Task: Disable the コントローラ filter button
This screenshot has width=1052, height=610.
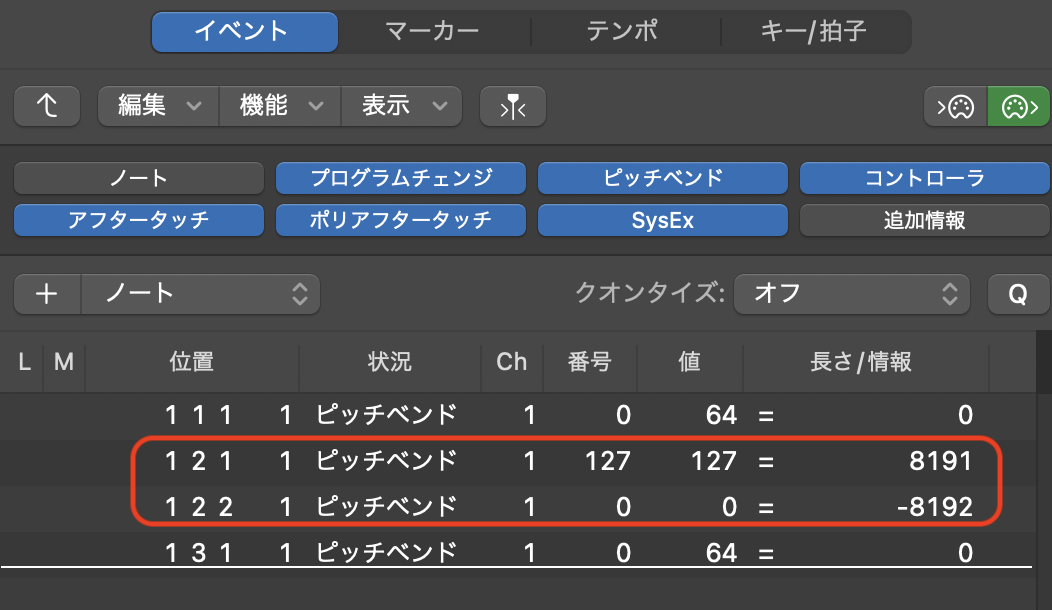Action: point(924,179)
